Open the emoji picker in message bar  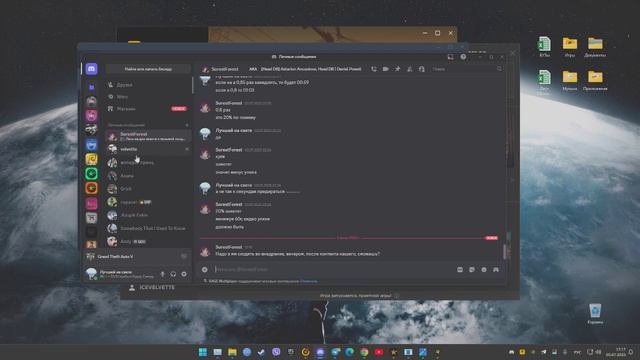pyautogui.click(x=484, y=269)
